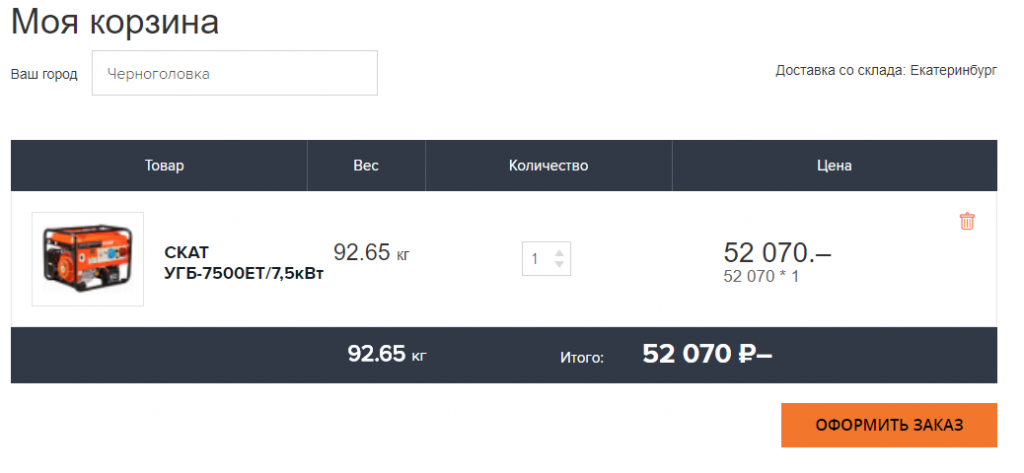Delete the item with the trash icon
The image size is (1024, 473).
[x=967, y=221]
